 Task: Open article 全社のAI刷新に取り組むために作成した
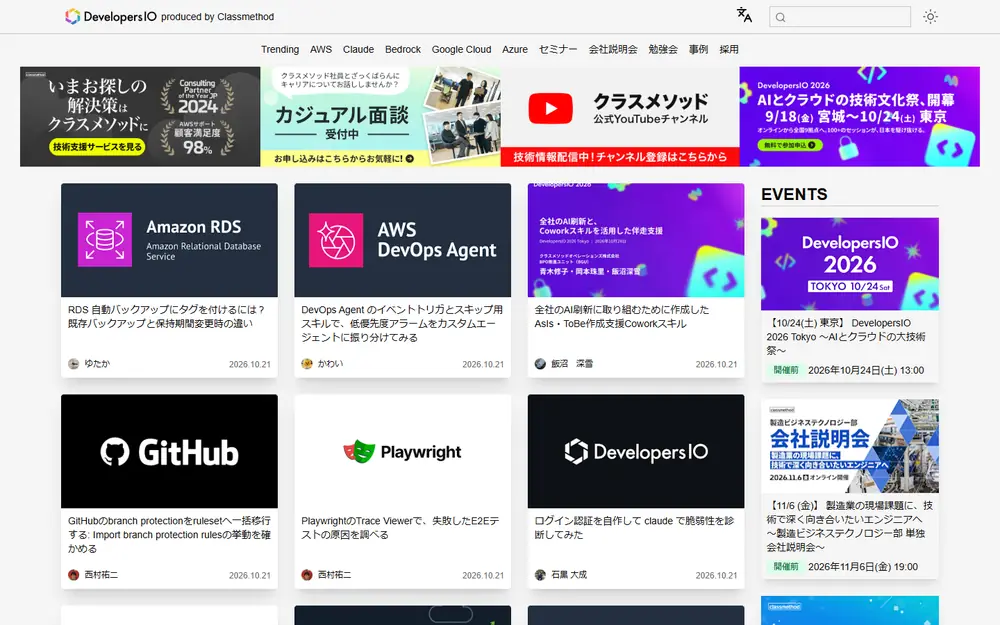(x=622, y=316)
